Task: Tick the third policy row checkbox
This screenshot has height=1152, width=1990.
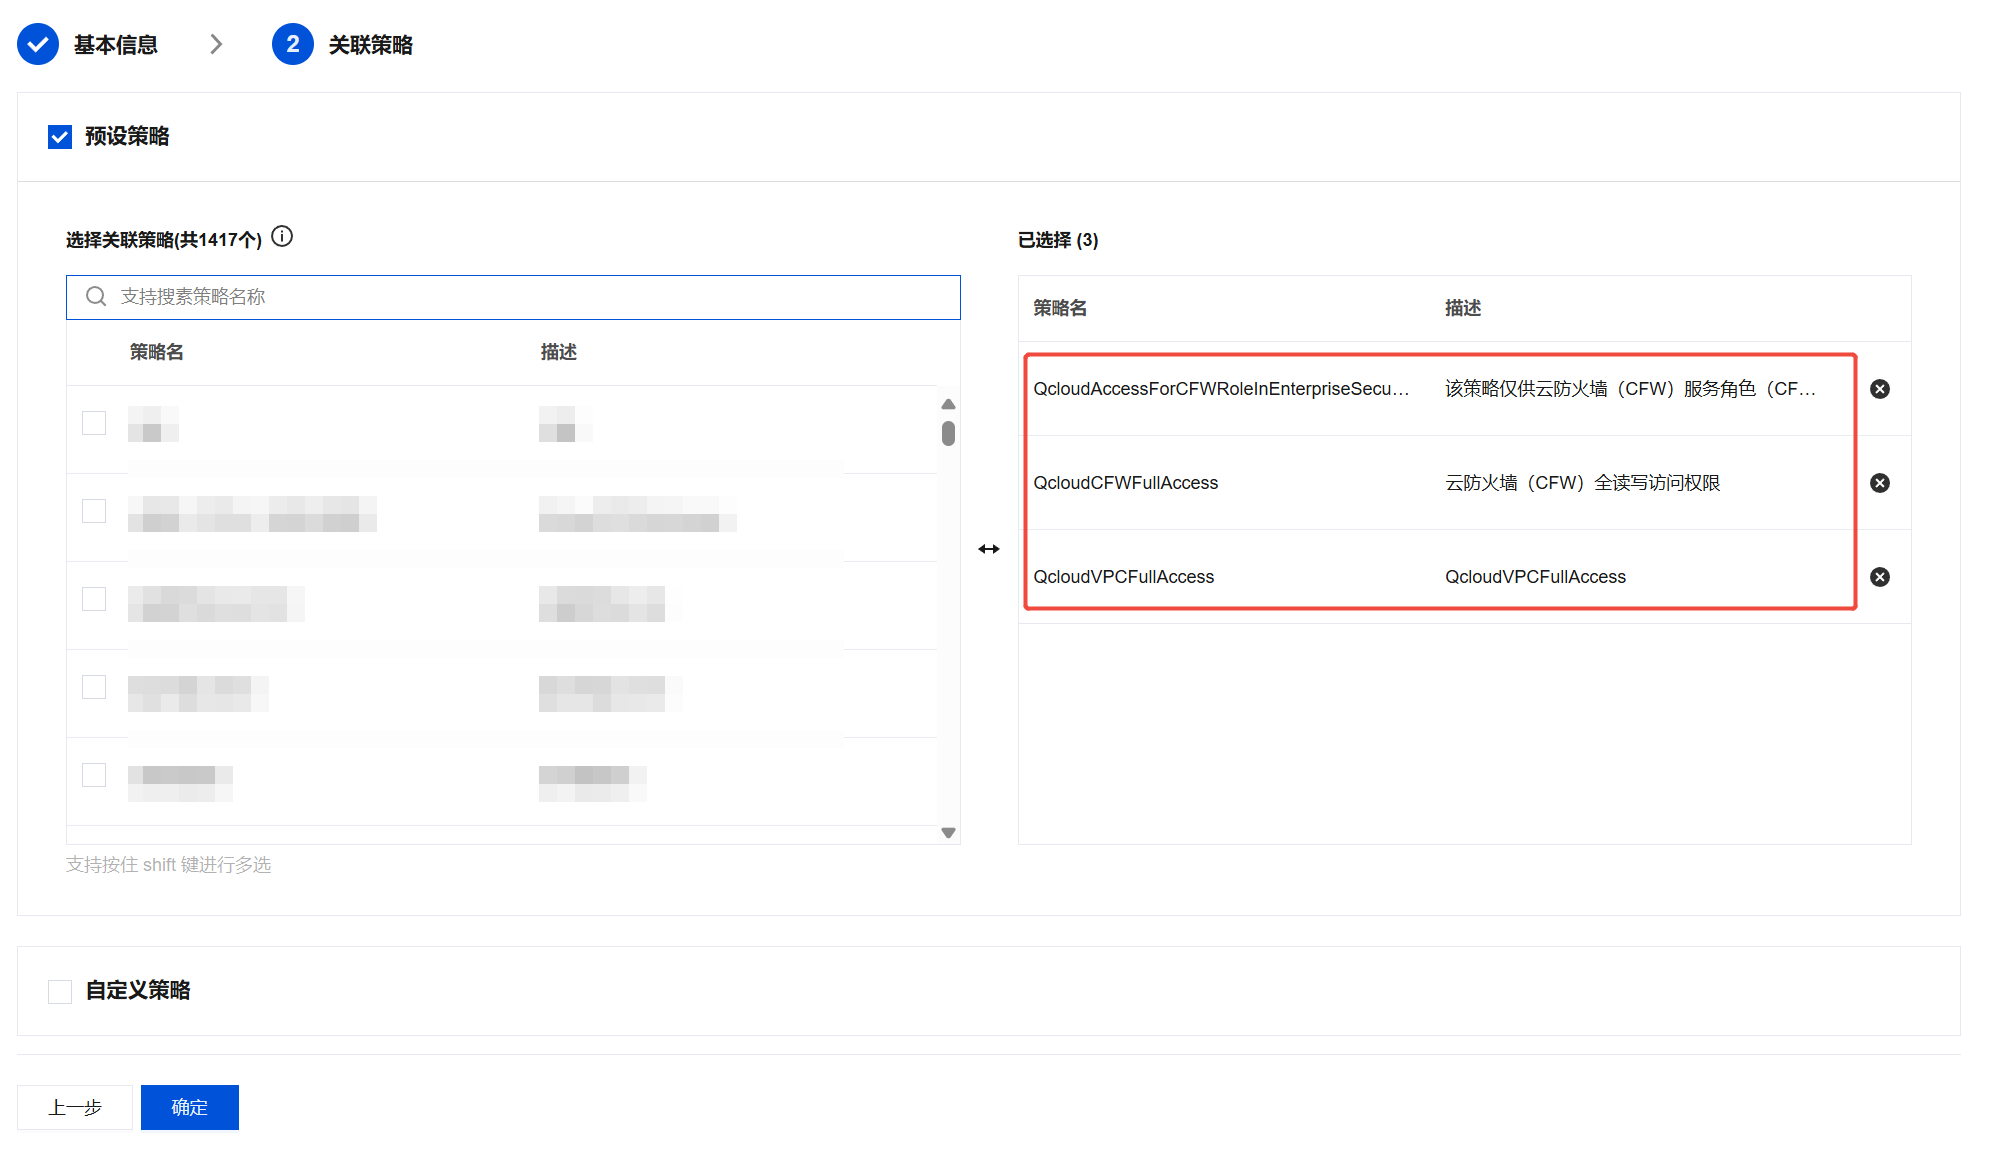Action: tap(94, 599)
